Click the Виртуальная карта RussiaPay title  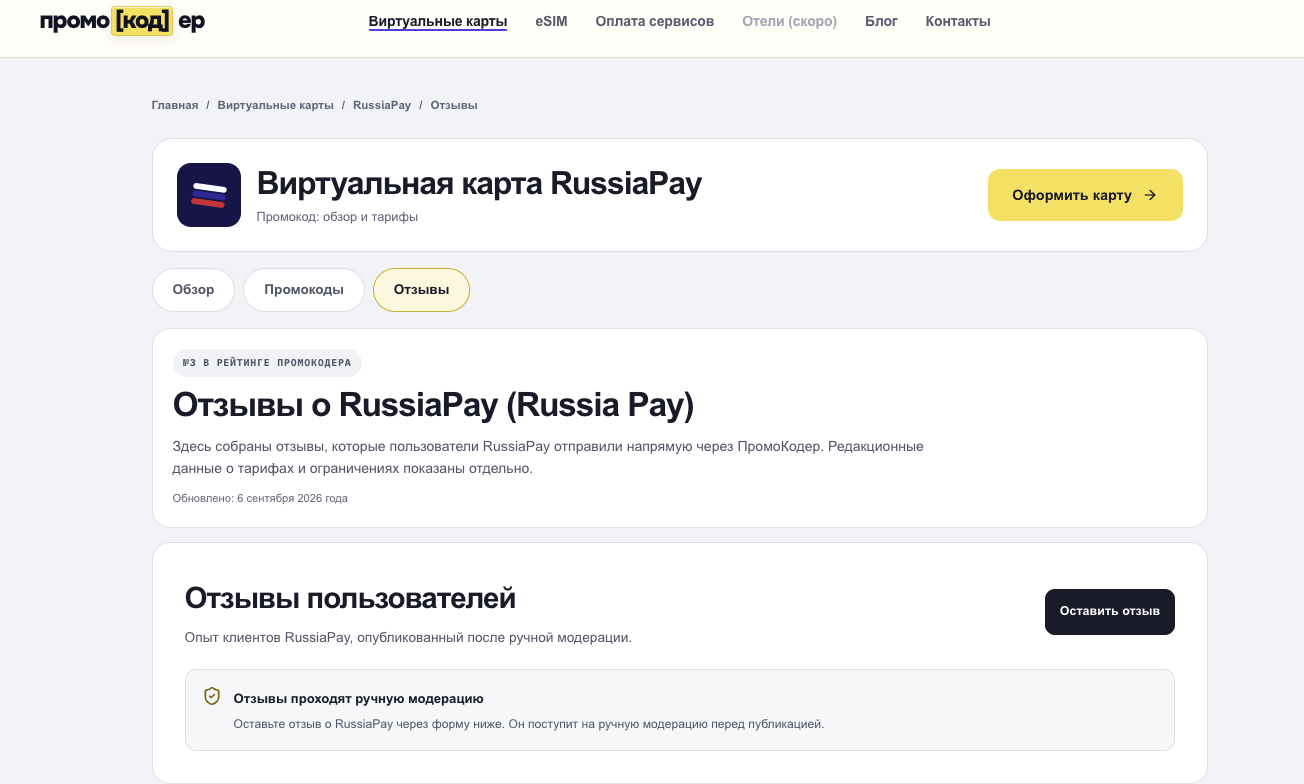click(x=479, y=184)
